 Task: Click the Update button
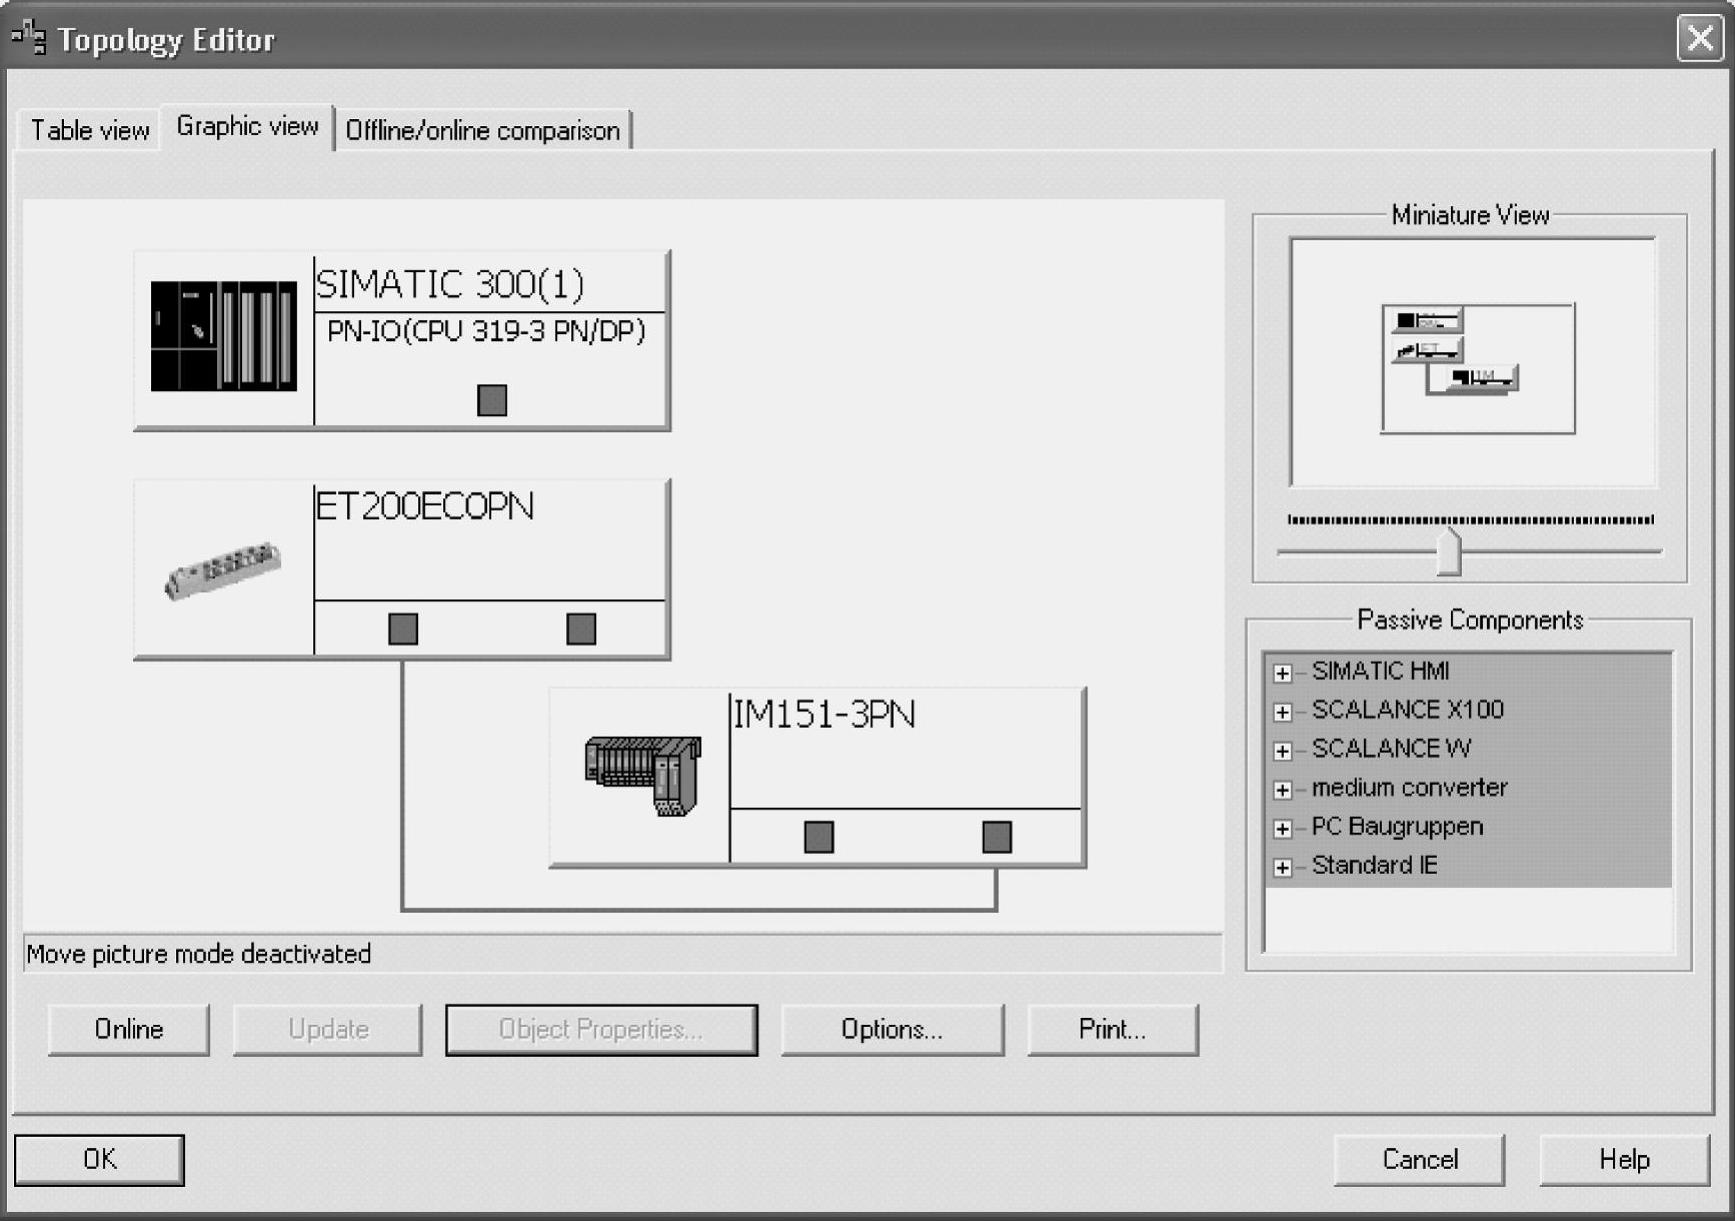pos(328,1029)
